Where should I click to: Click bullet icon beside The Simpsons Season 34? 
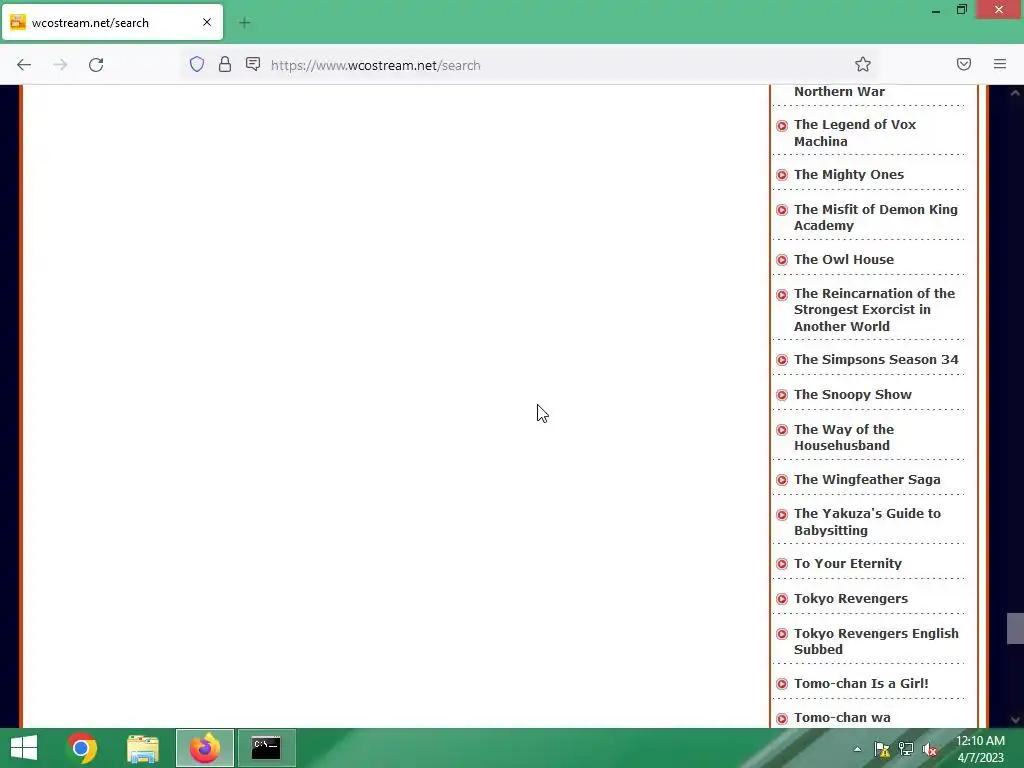click(x=782, y=360)
